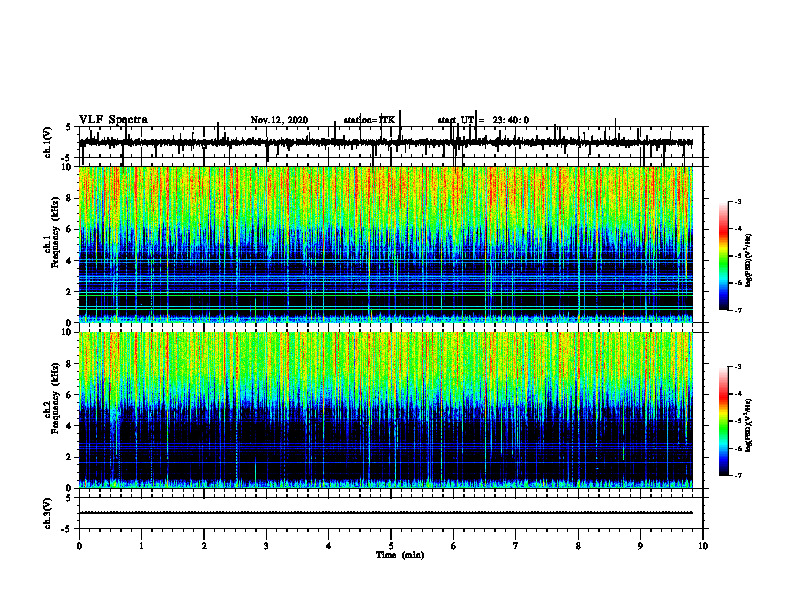Click the '2' kHz tick of ch.1 spectrogram
Screen dimensions: 792x612
point(71,291)
